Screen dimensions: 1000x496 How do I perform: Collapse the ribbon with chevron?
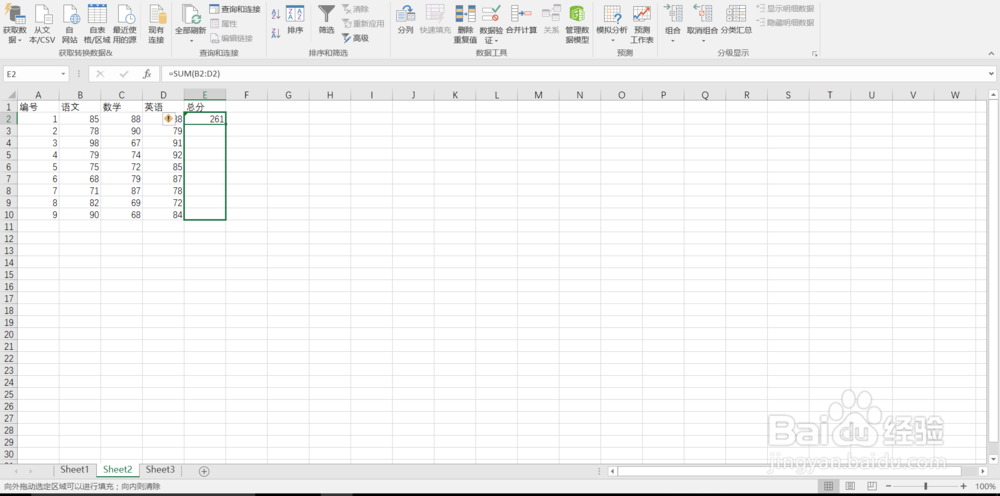point(992,54)
